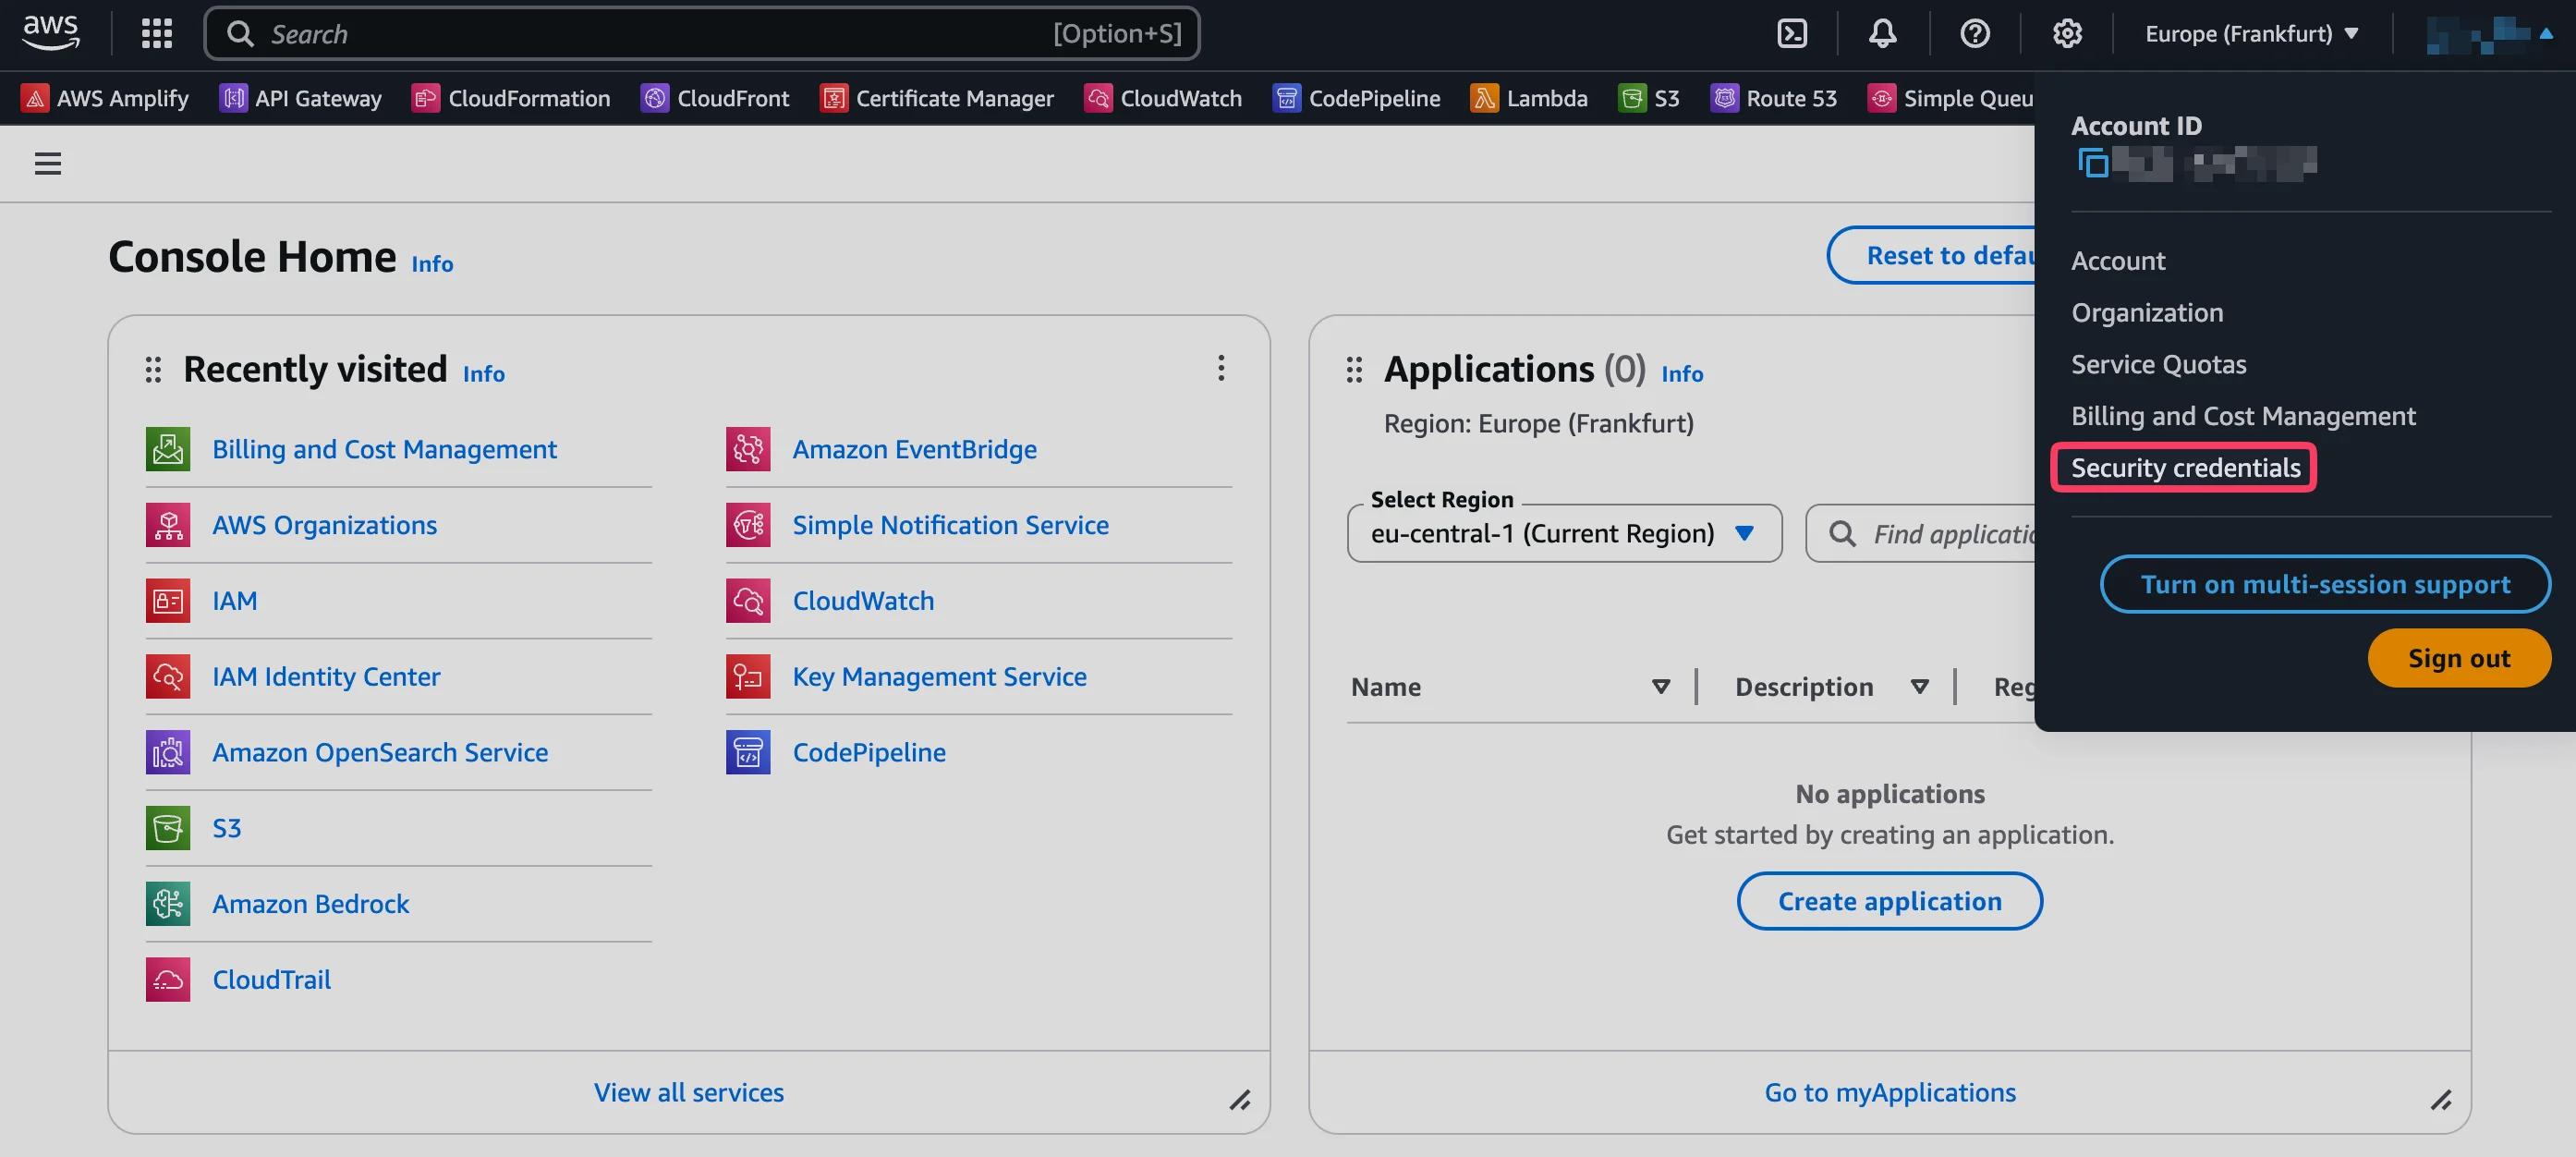This screenshot has height=1157, width=2576.
Task: Open Recently visited widget options menu
Action: tap(1221, 368)
